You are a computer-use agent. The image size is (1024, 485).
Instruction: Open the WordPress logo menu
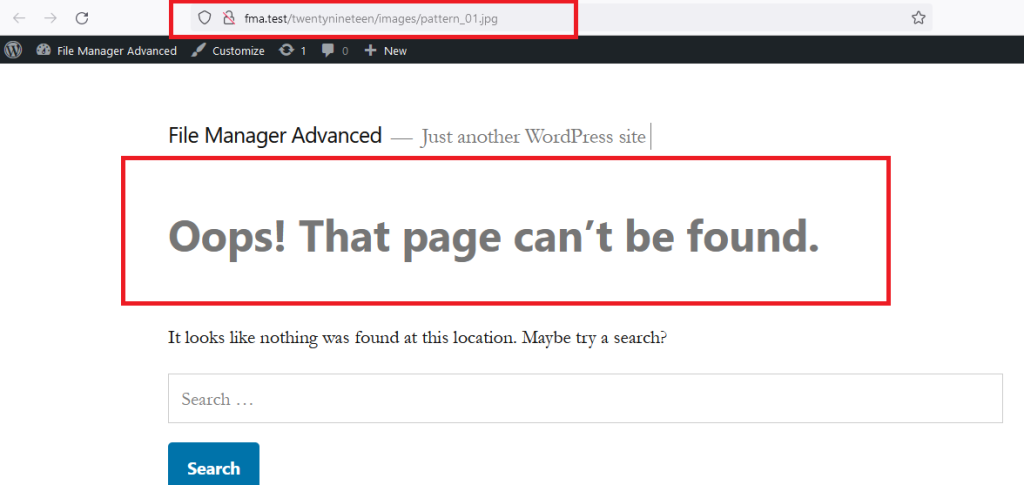point(13,50)
